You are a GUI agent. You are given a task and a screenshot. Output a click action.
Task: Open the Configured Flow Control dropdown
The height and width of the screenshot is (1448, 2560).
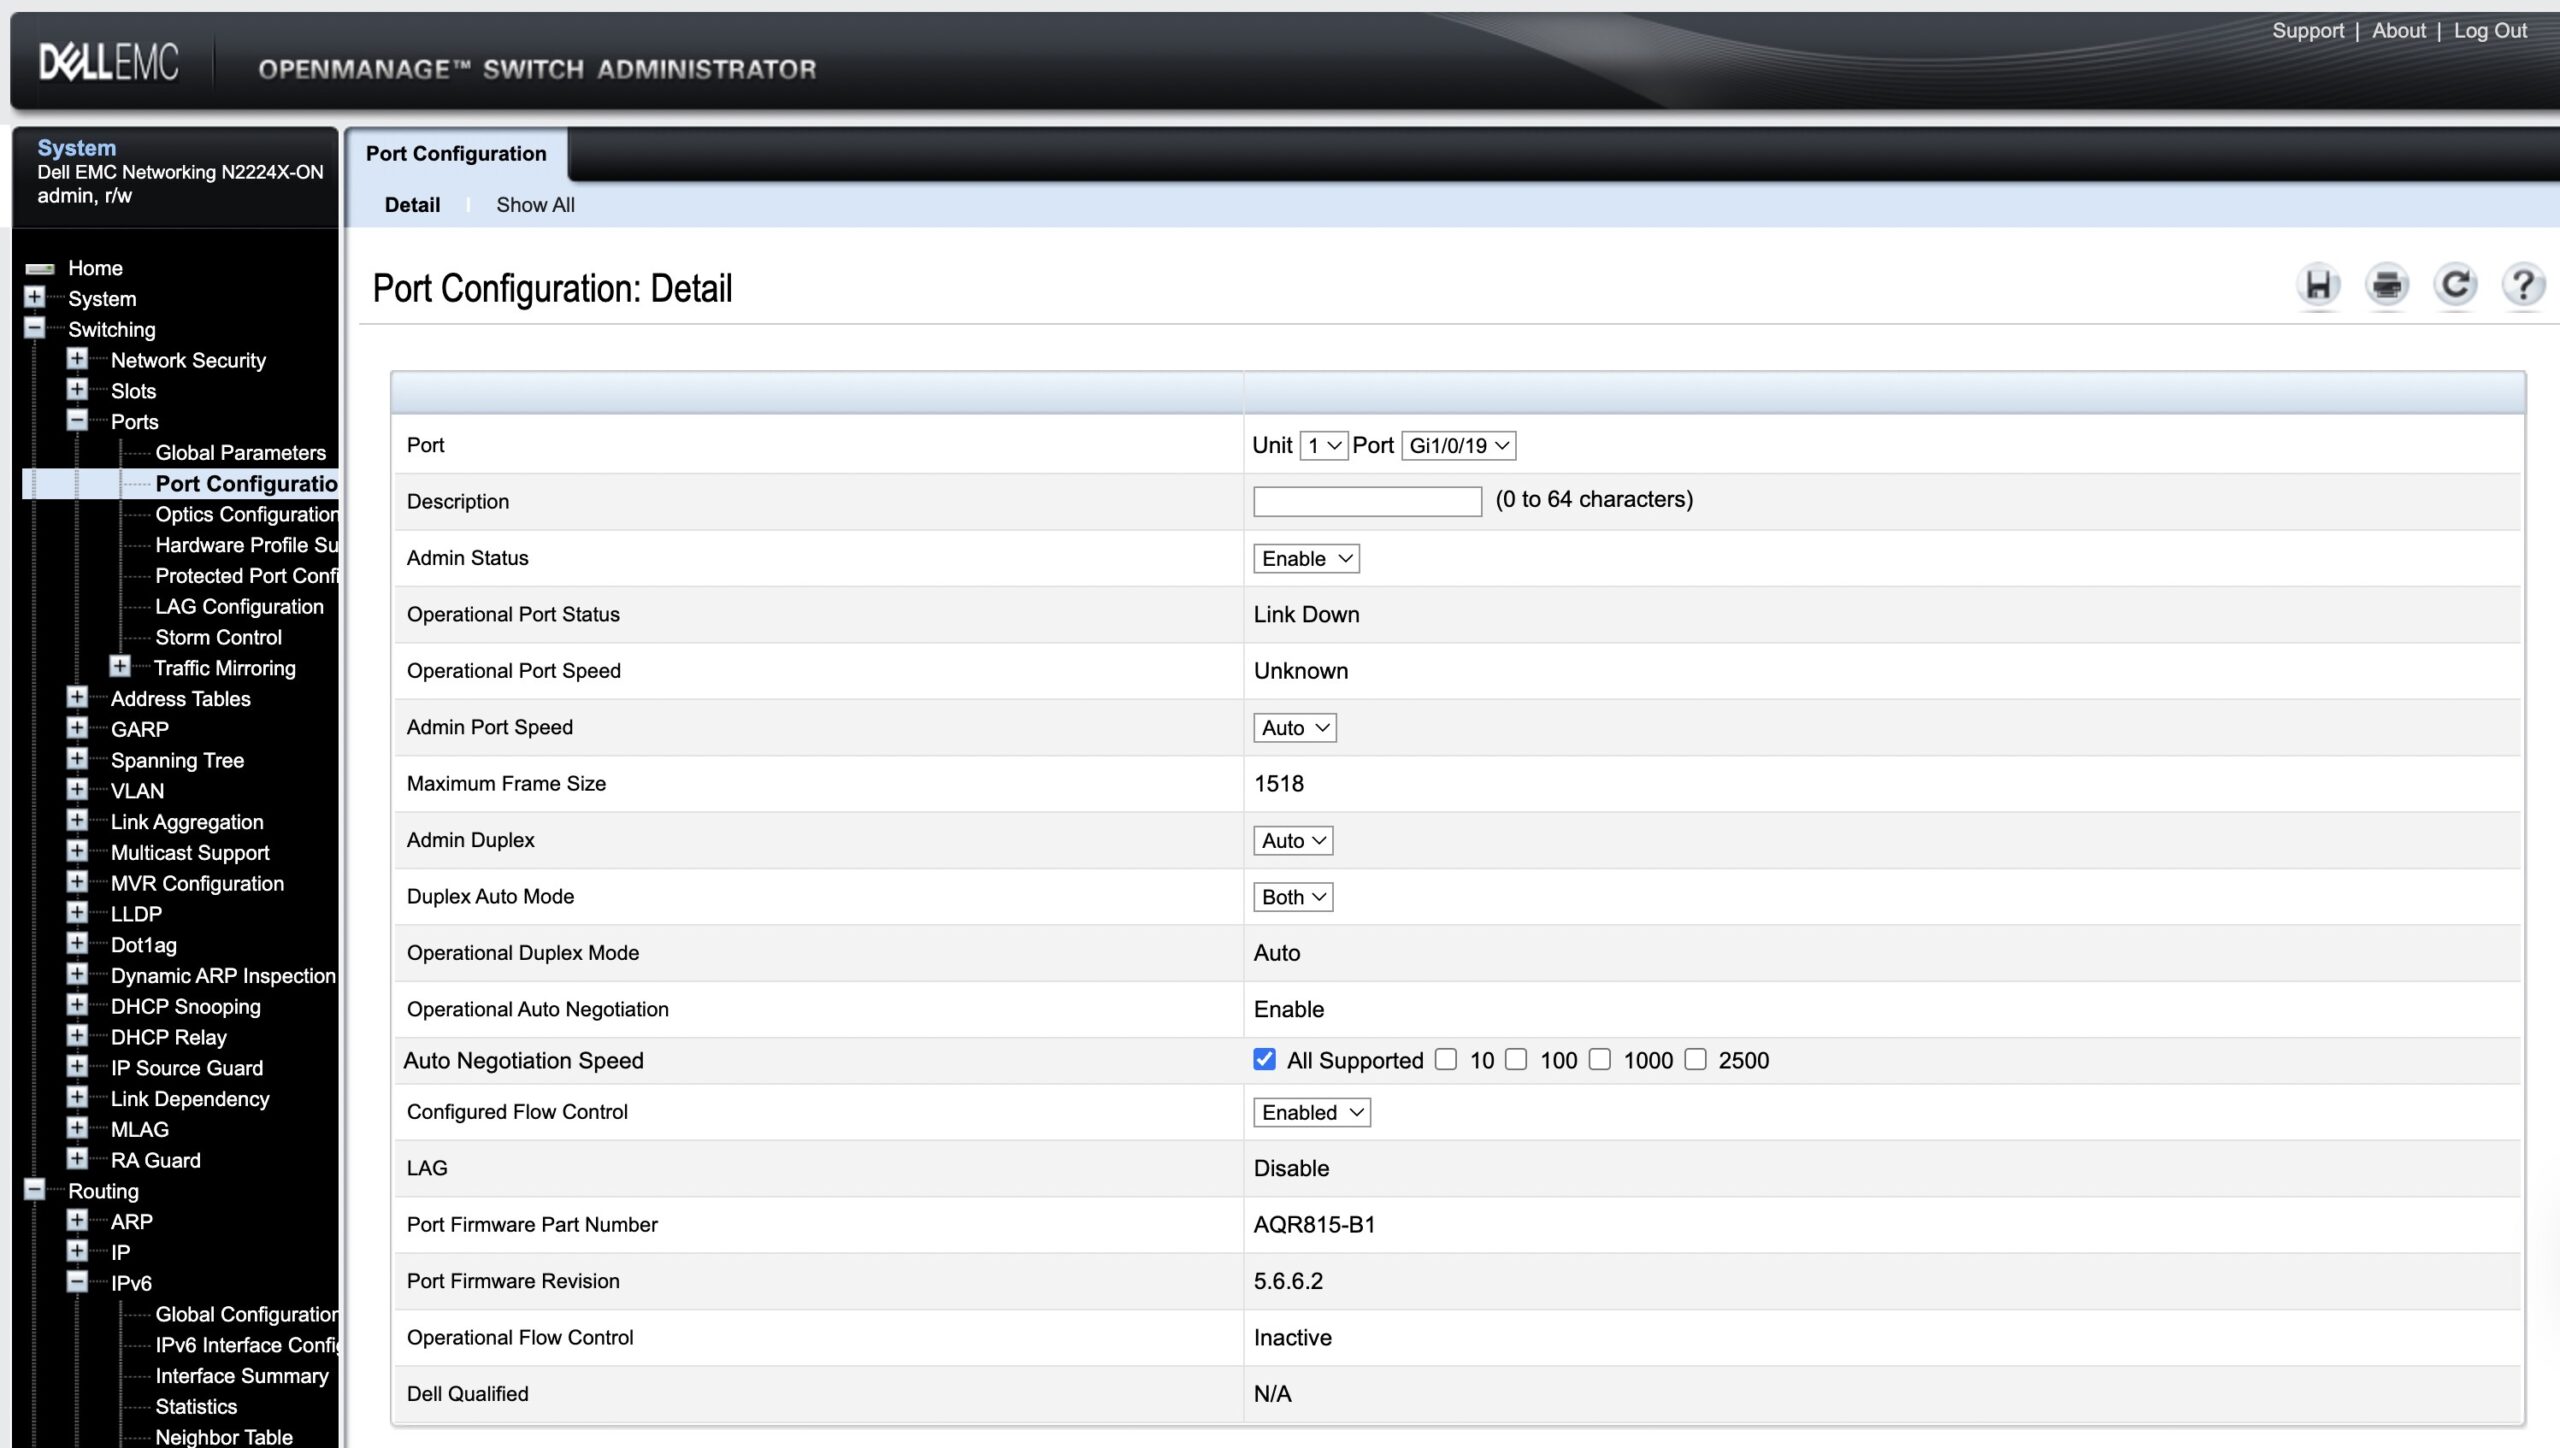point(1311,1113)
